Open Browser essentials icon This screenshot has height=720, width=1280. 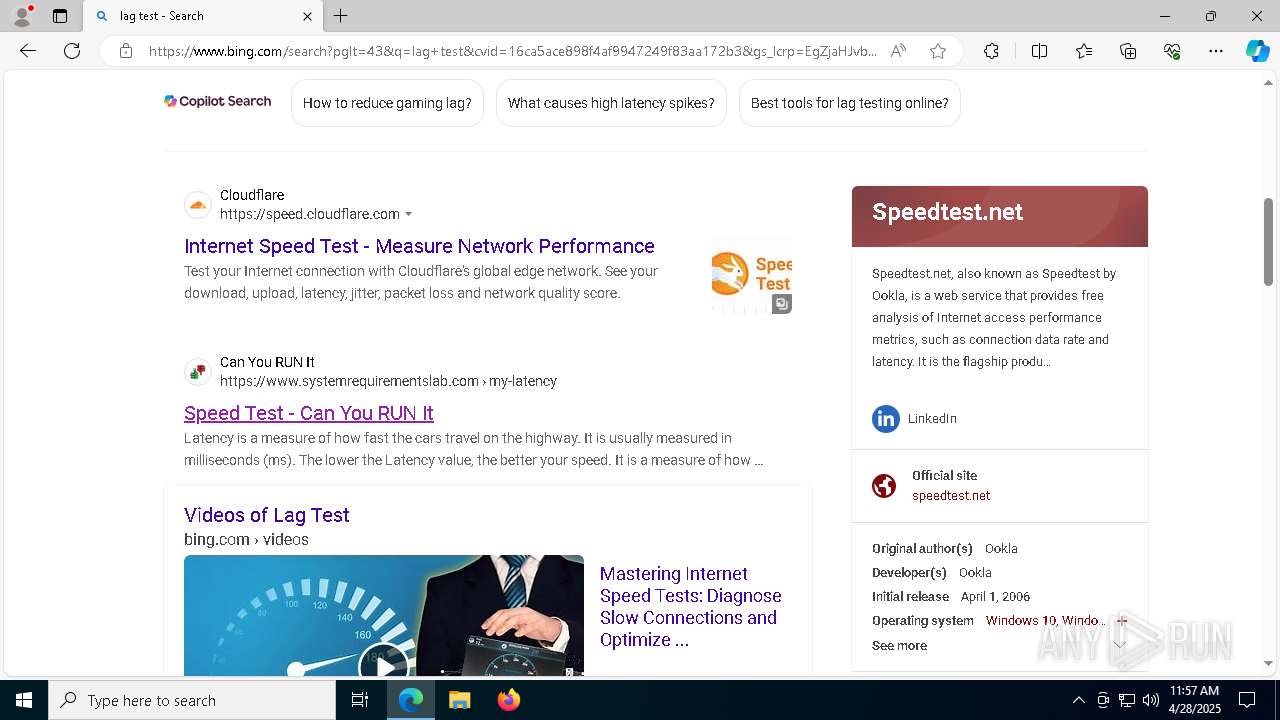point(1172,51)
